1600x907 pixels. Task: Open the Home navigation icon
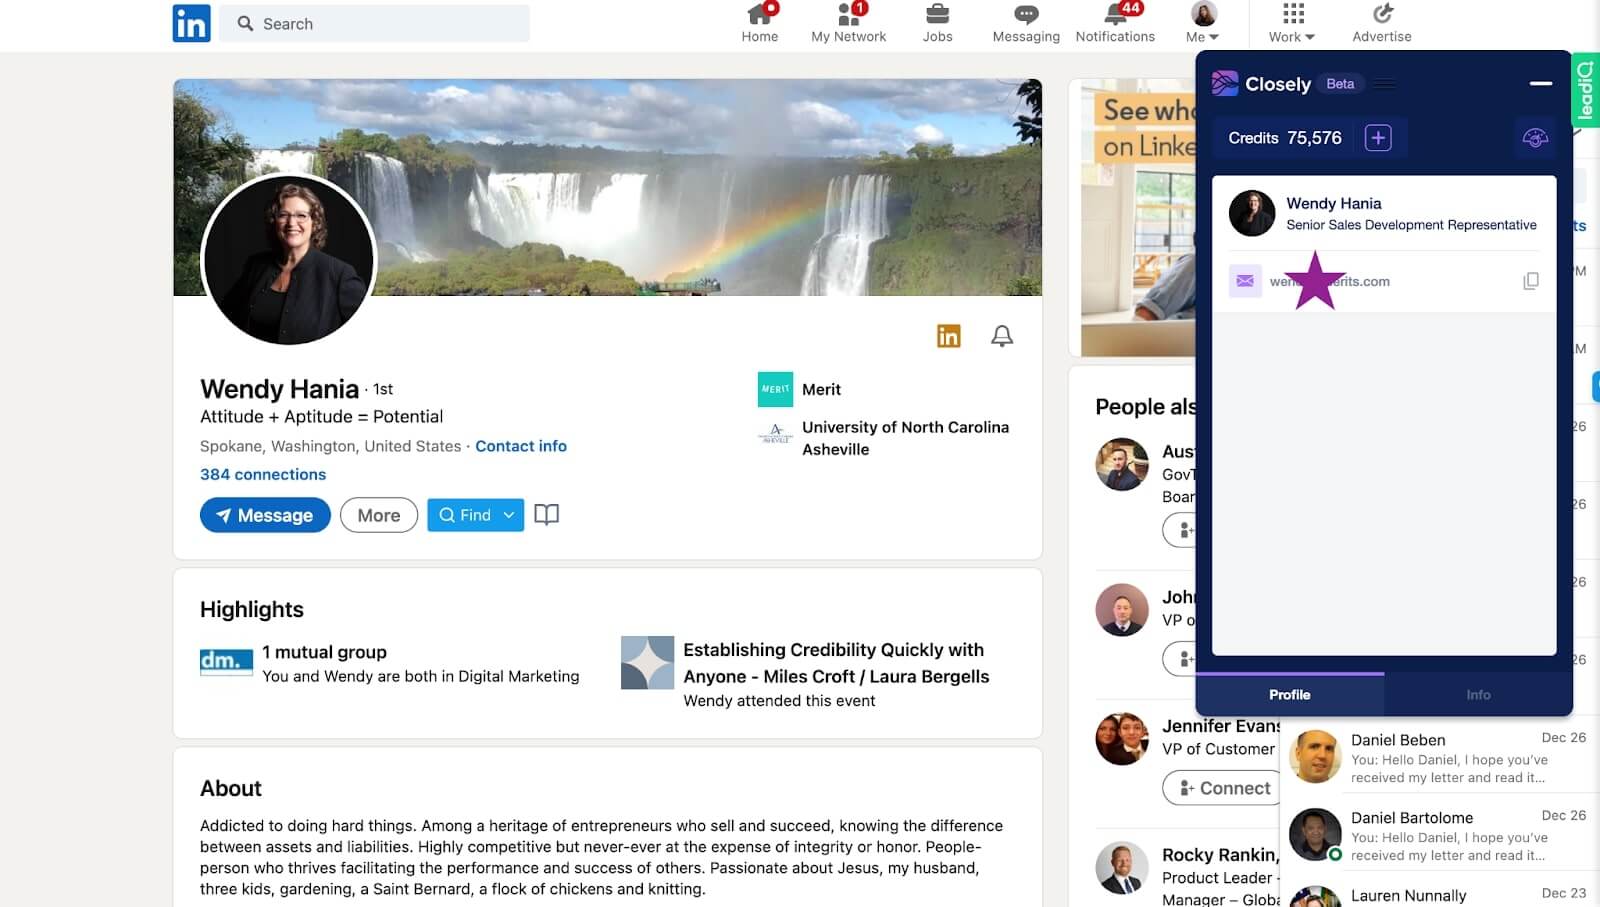[760, 23]
